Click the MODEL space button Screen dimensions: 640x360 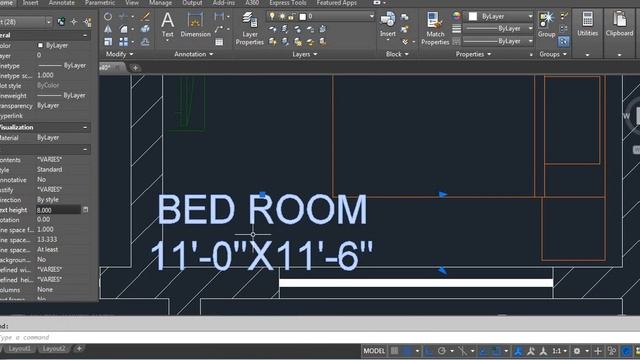click(374, 351)
